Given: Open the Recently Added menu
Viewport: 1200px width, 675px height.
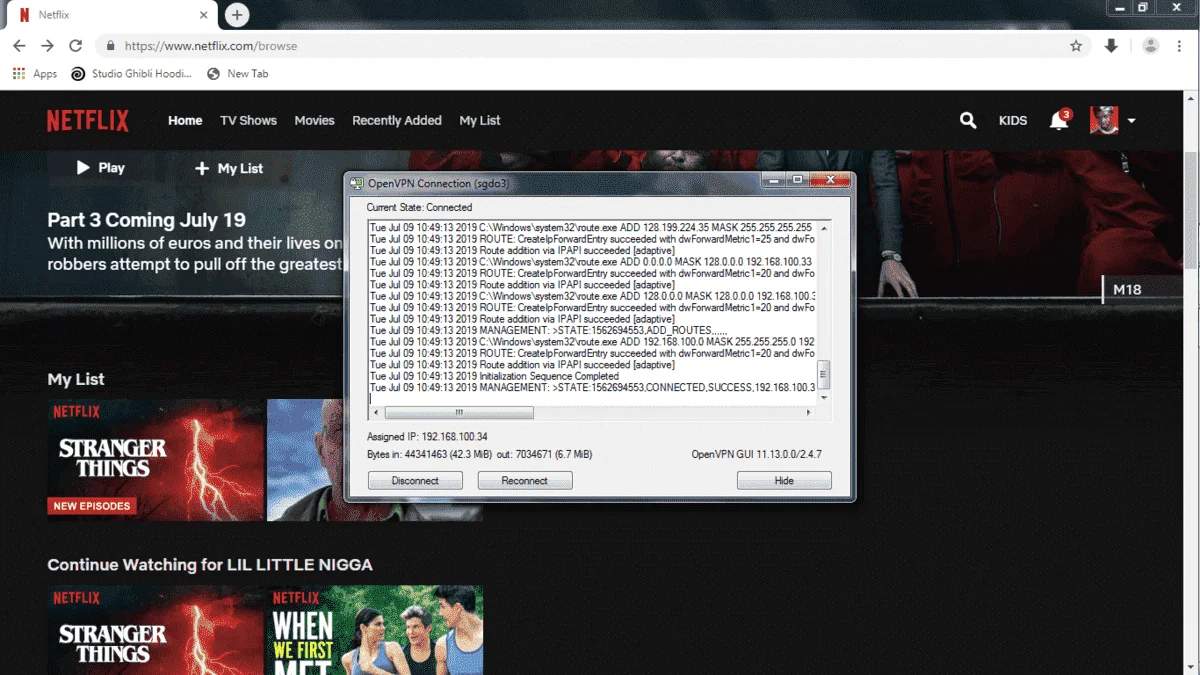Looking at the screenshot, I should point(397,120).
